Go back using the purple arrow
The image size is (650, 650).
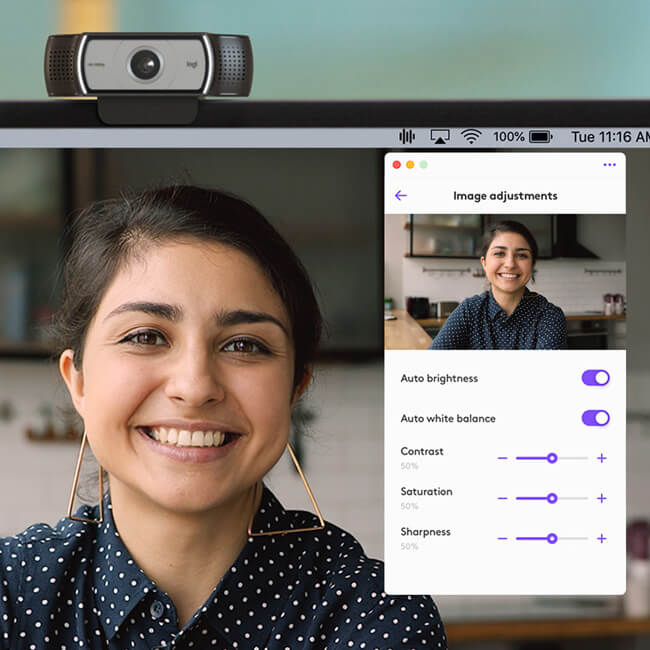point(401,196)
